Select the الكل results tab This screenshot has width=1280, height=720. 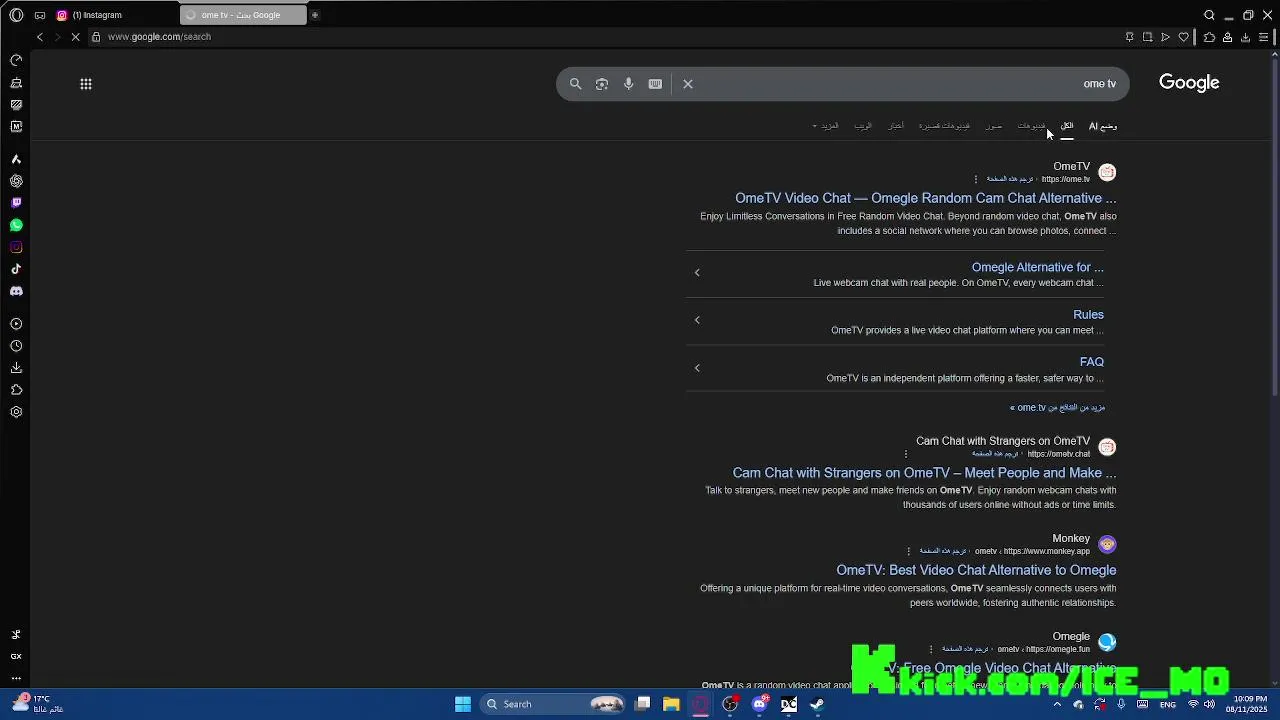tap(1067, 126)
